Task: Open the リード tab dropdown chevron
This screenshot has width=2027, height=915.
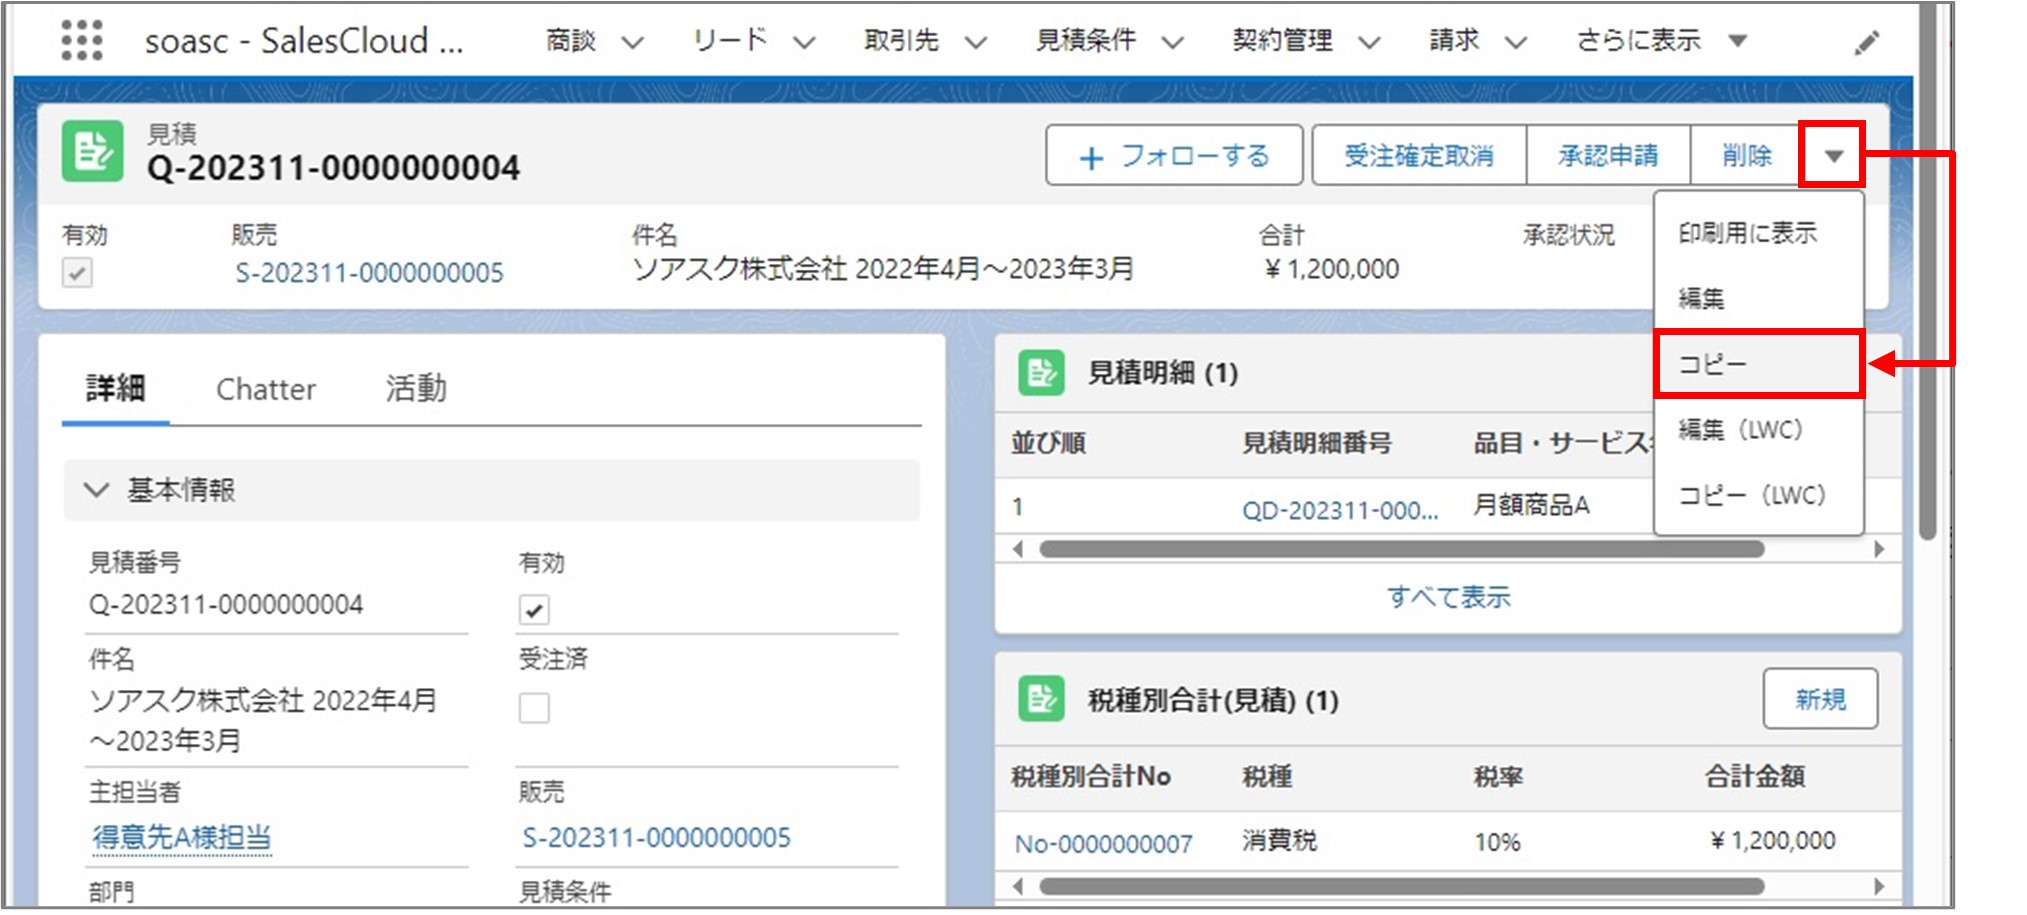Action: point(804,42)
